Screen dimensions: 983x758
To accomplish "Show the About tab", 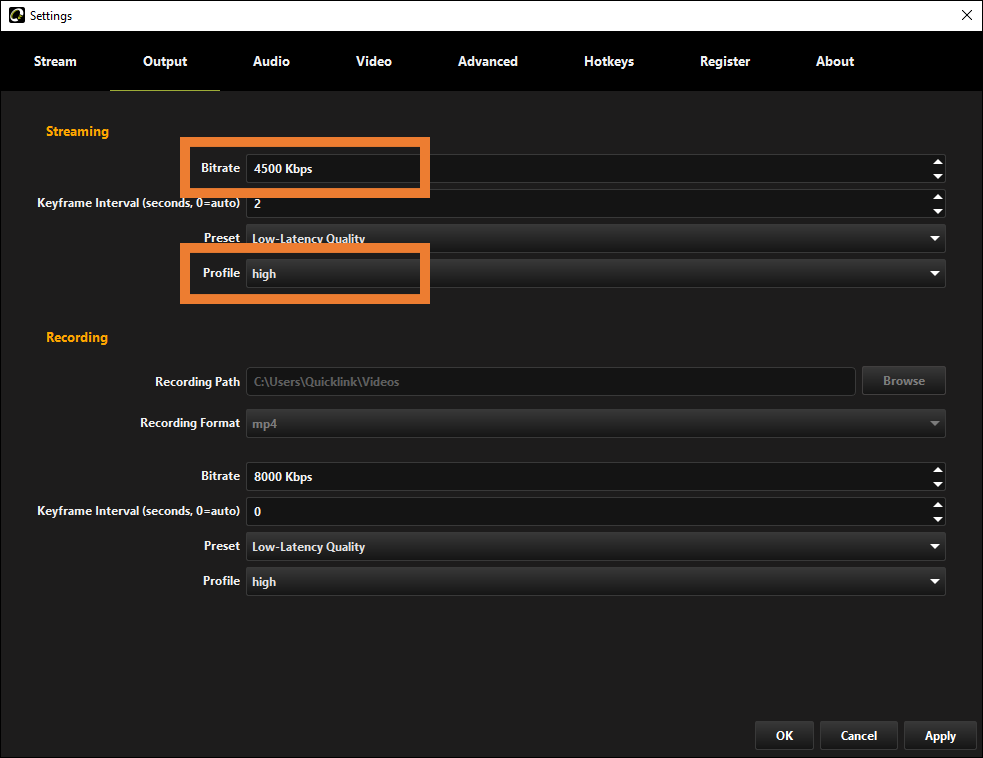I will click(x=834, y=61).
